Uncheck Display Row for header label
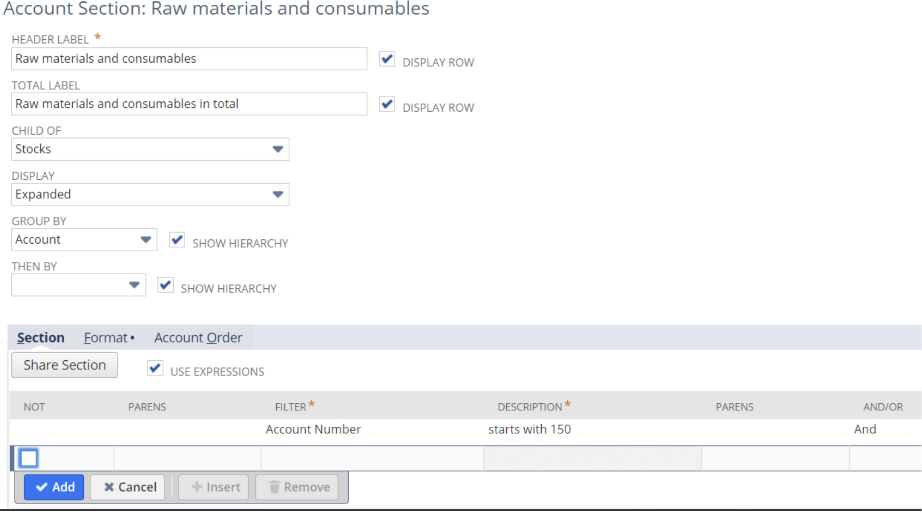Image resolution: width=922 pixels, height=512 pixels. pos(388,59)
